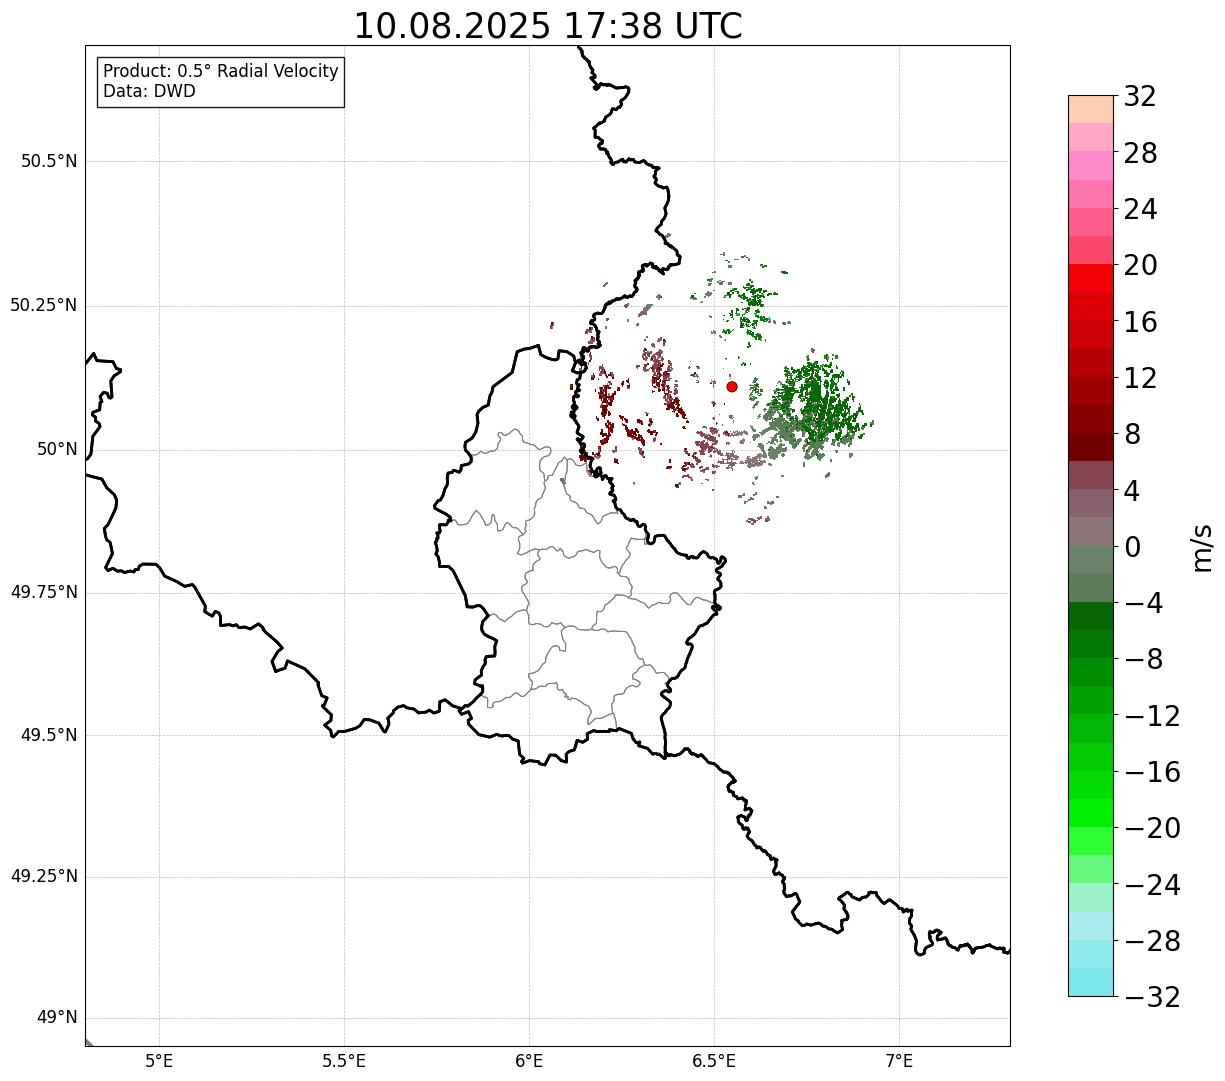Click the cyan bottom segment of colorbar
The height and width of the screenshot is (1081, 1225).
click(x=1091, y=982)
